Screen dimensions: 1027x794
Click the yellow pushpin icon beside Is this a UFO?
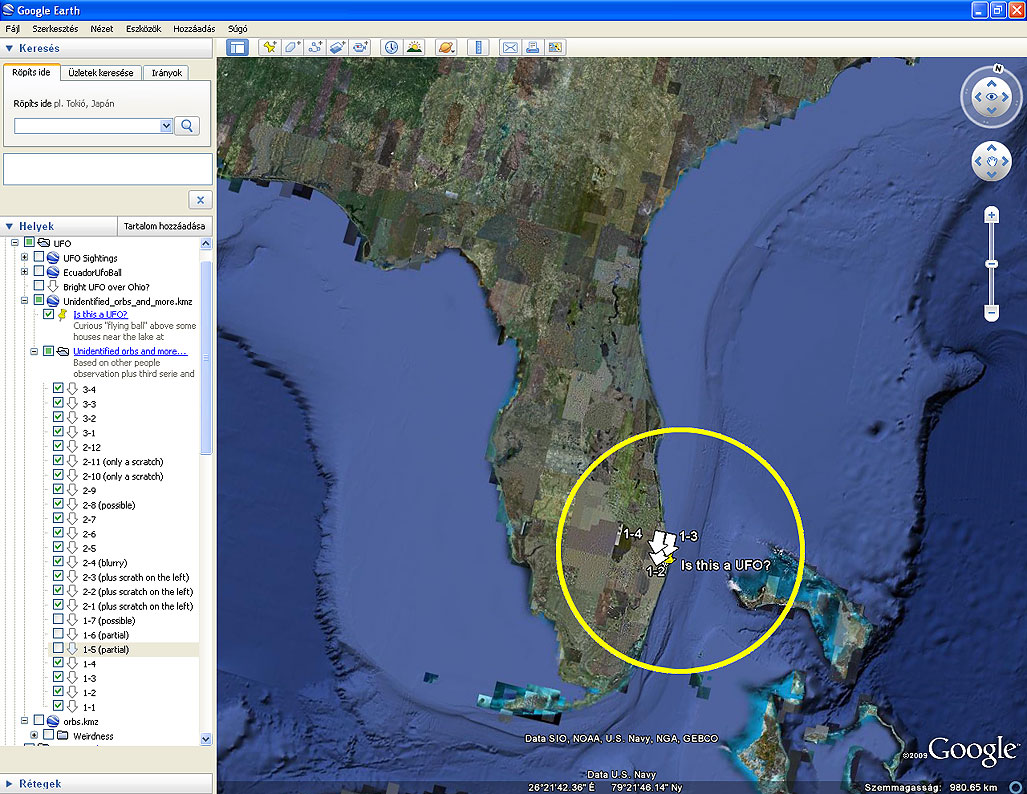[x=63, y=314]
